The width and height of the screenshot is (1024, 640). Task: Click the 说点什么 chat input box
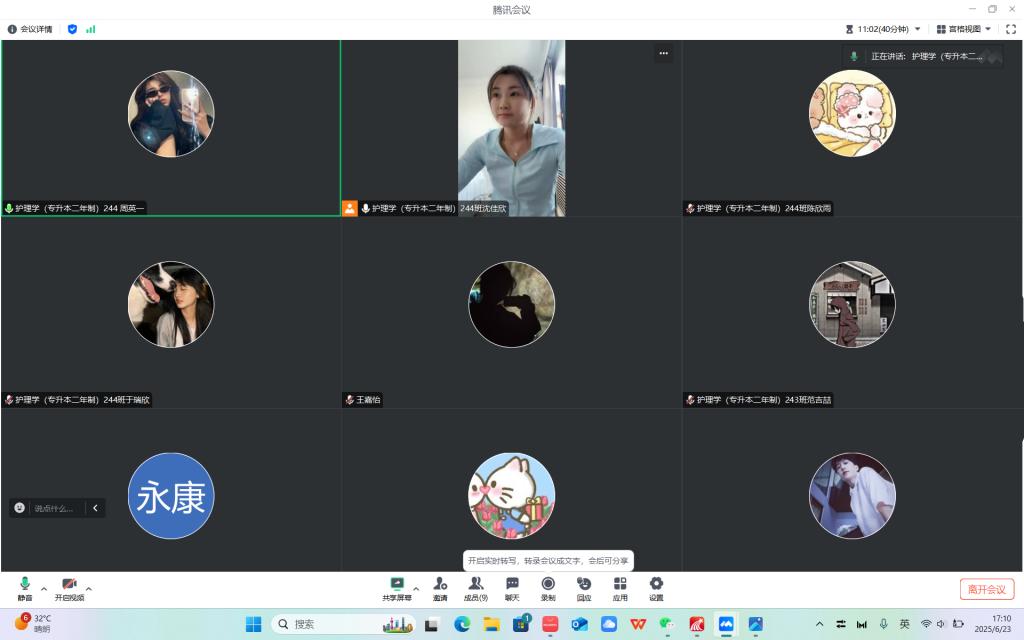coord(54,508)
